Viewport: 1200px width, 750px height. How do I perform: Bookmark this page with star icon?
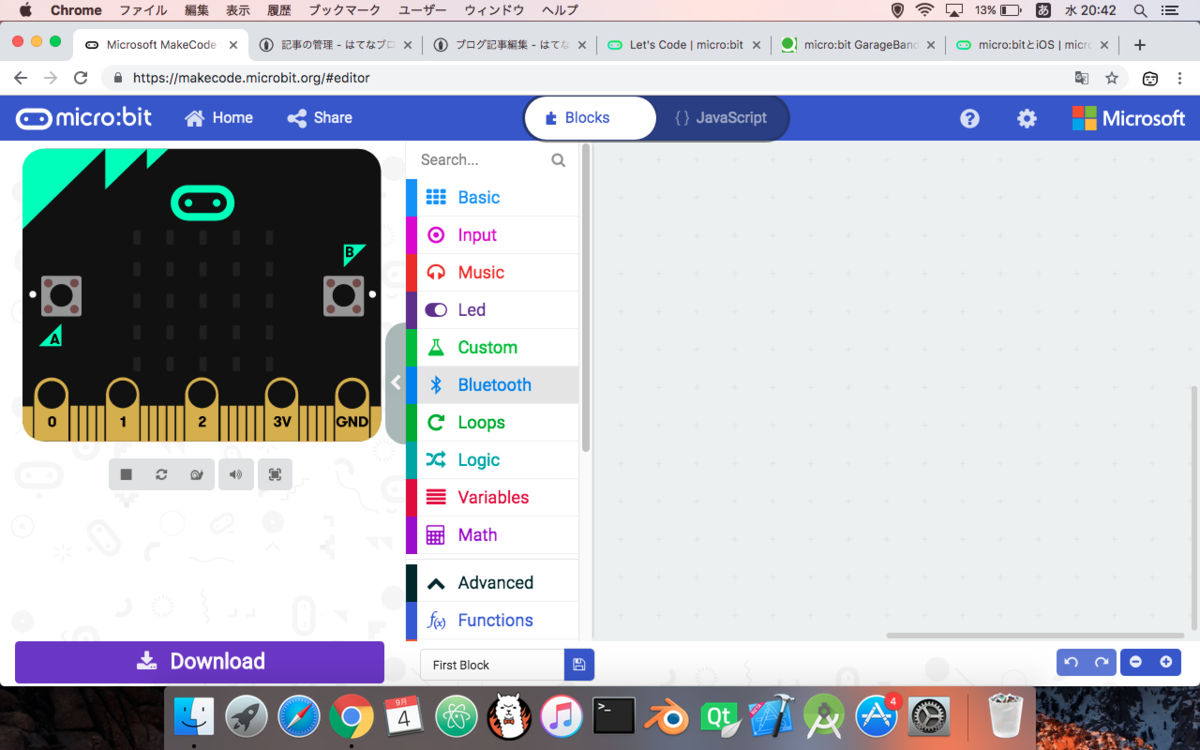pos(1111,78)
